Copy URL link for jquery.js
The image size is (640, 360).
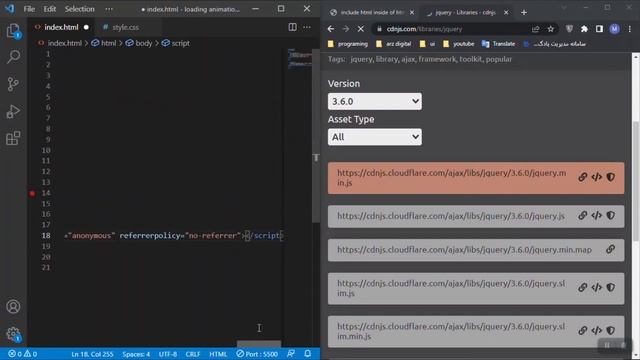coord(582,216)
